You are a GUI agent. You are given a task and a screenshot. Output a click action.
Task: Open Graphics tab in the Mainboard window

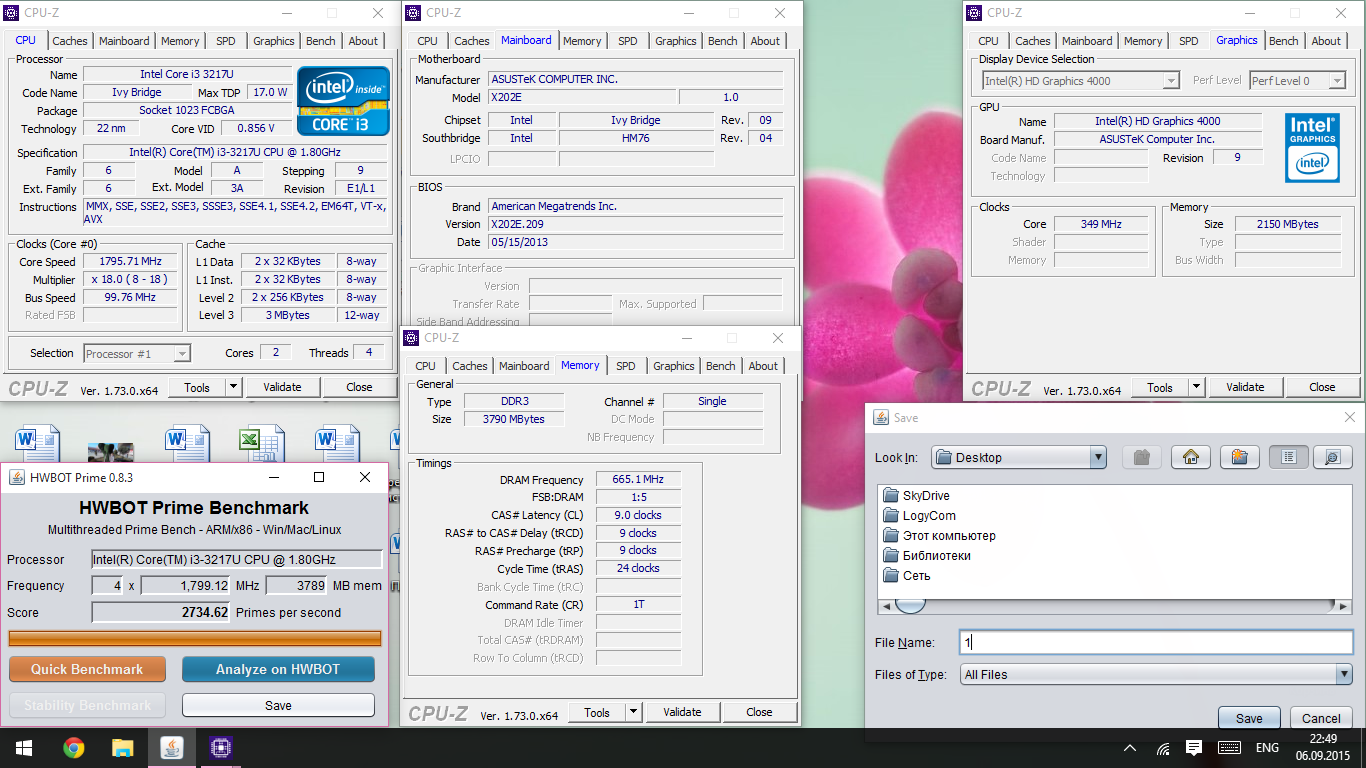point(676,41)
